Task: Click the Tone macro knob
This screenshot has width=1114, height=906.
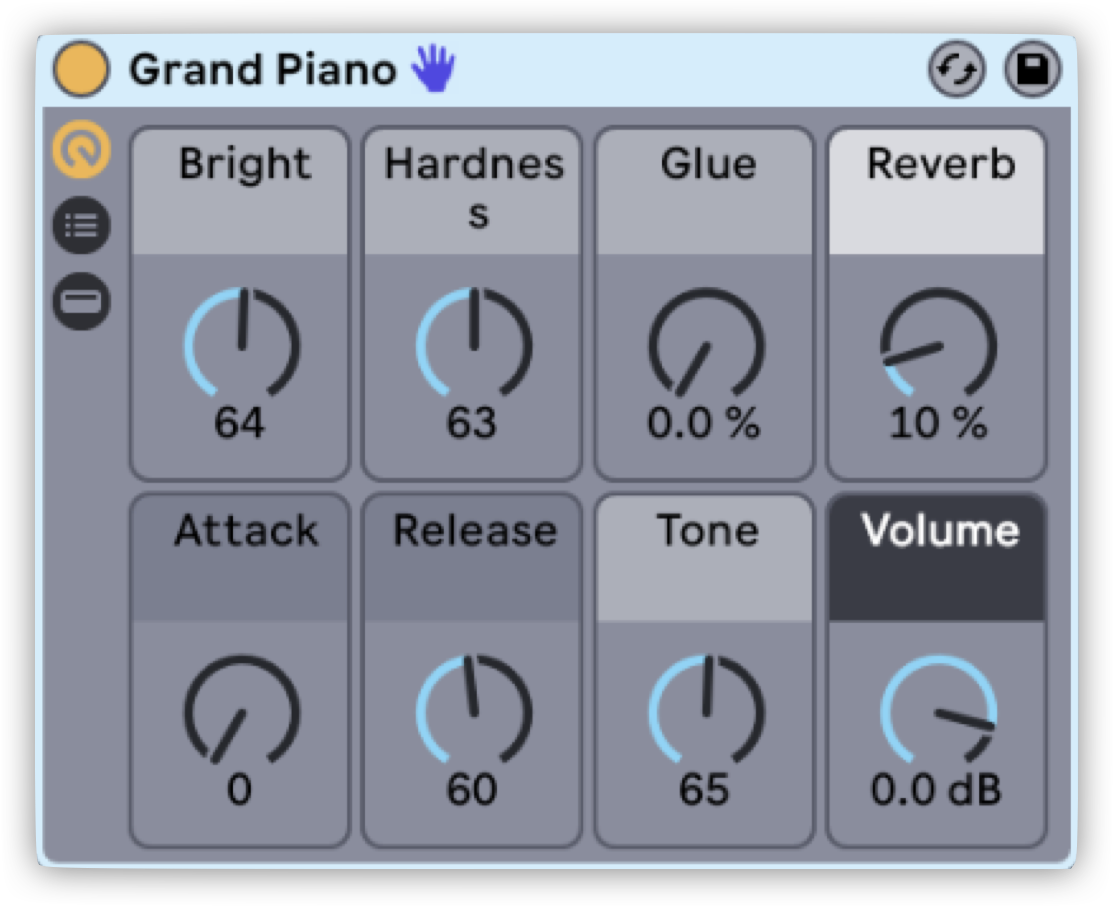Action: coord(706,710)
